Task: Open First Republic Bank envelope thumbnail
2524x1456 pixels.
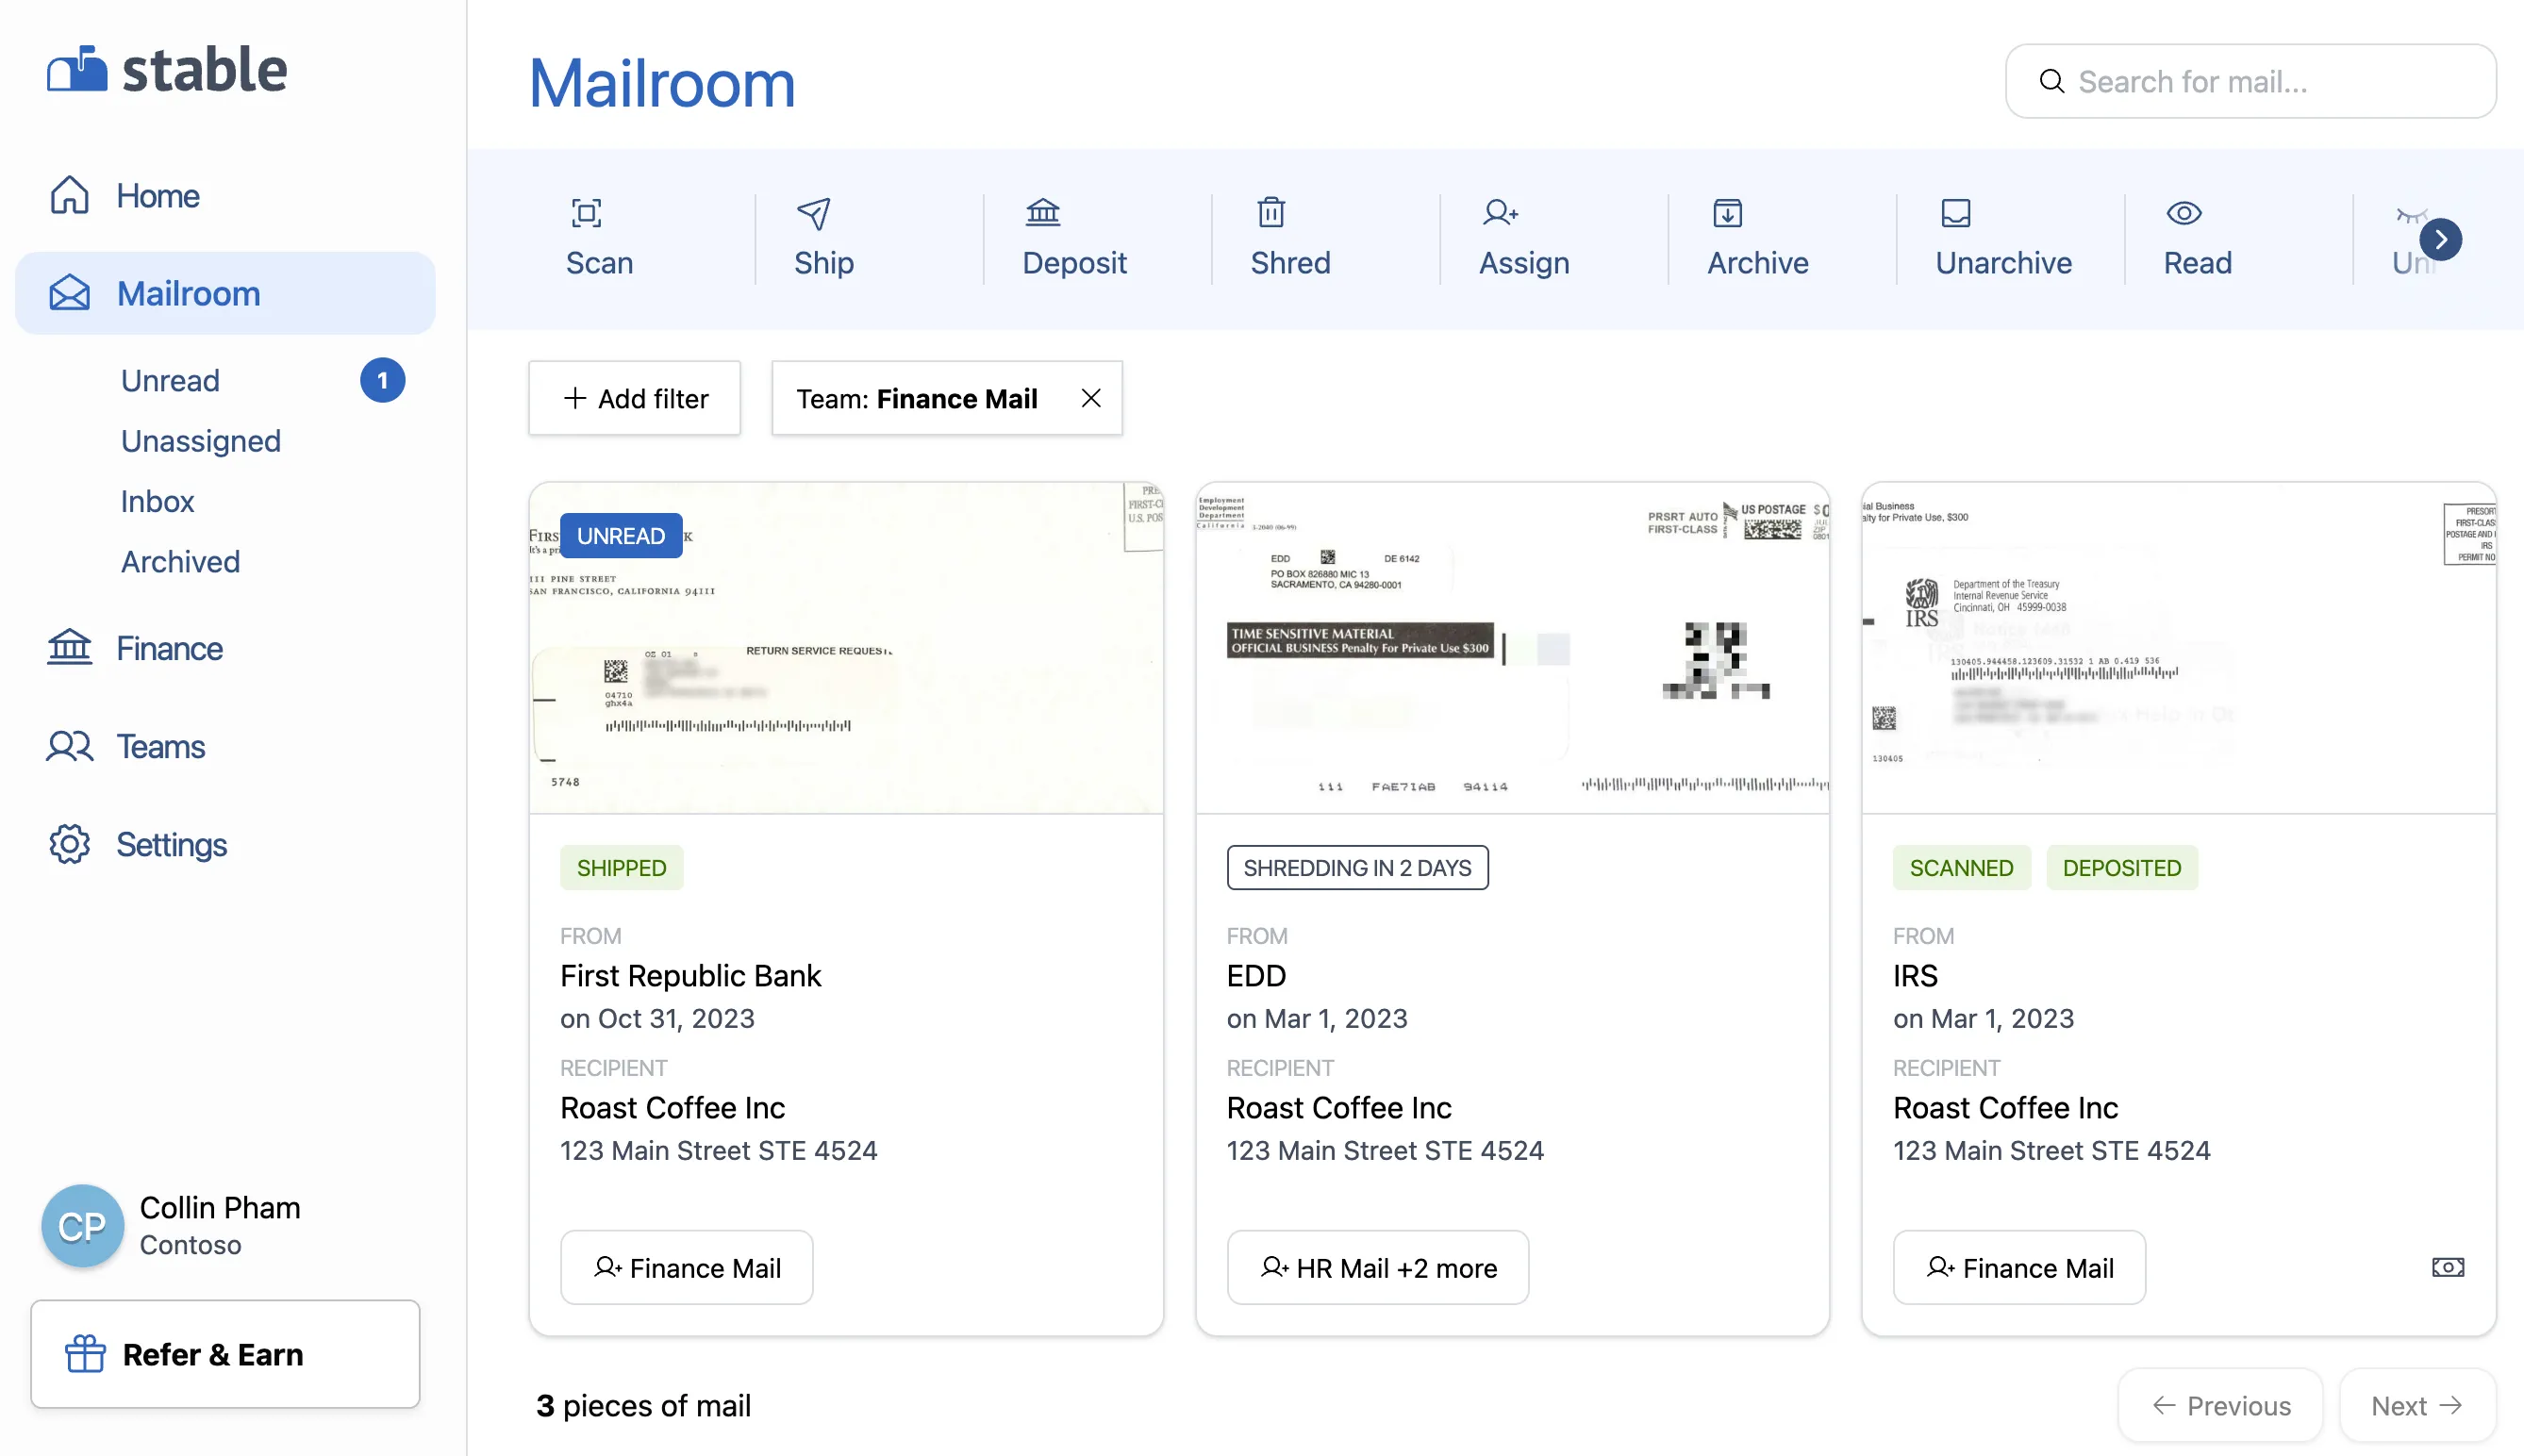Action: 846,648
